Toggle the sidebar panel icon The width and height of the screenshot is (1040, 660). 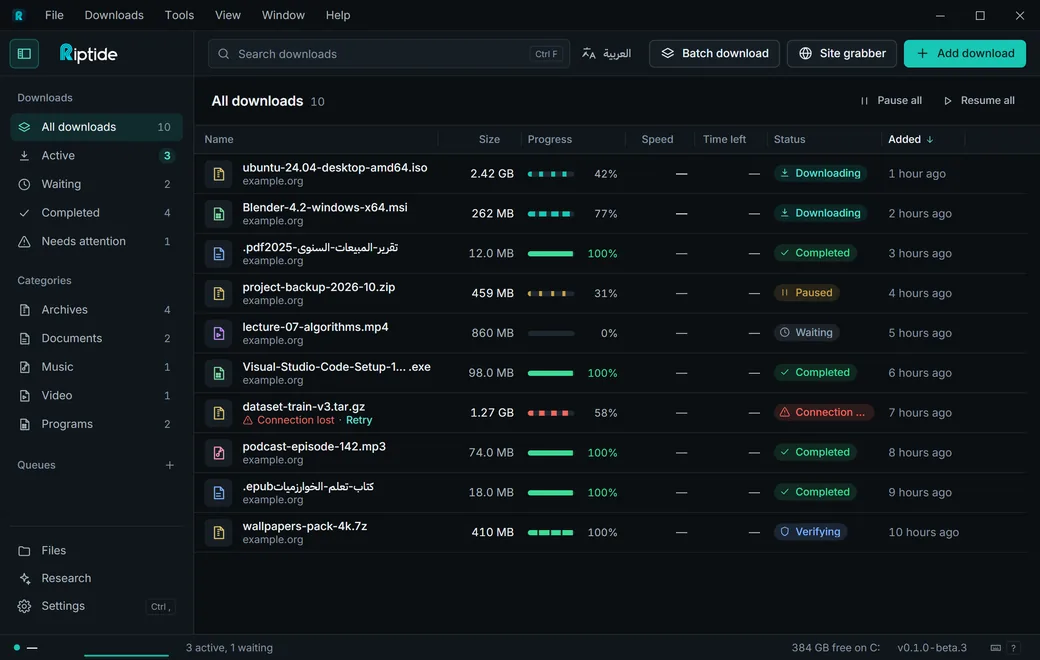[25, 54]
